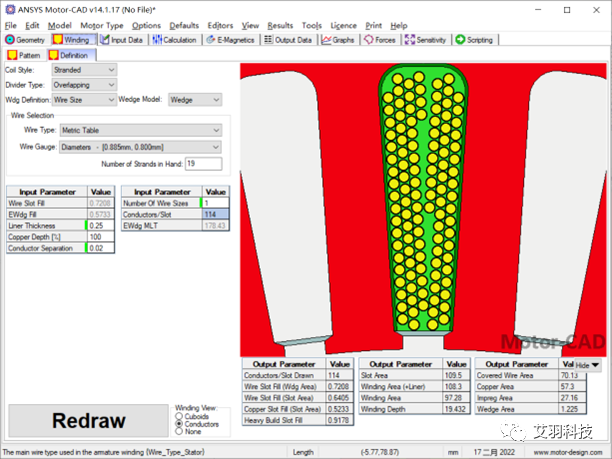Click the Hide dropdown arrow
This screenshot has height=459, width=612.
(x=595, y=365)
